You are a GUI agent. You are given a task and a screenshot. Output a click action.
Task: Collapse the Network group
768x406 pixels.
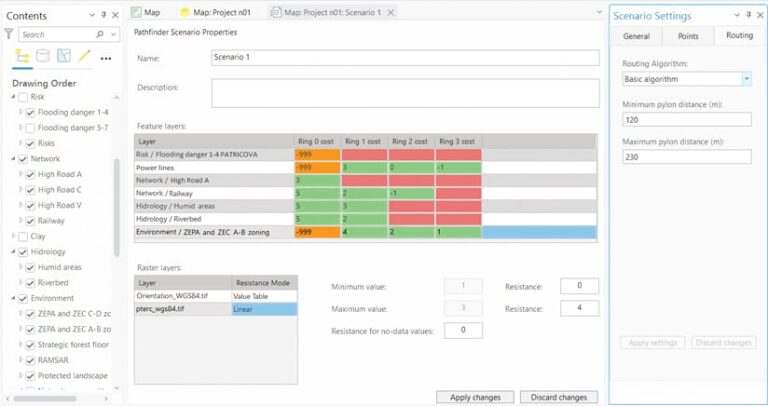point(13,159)
